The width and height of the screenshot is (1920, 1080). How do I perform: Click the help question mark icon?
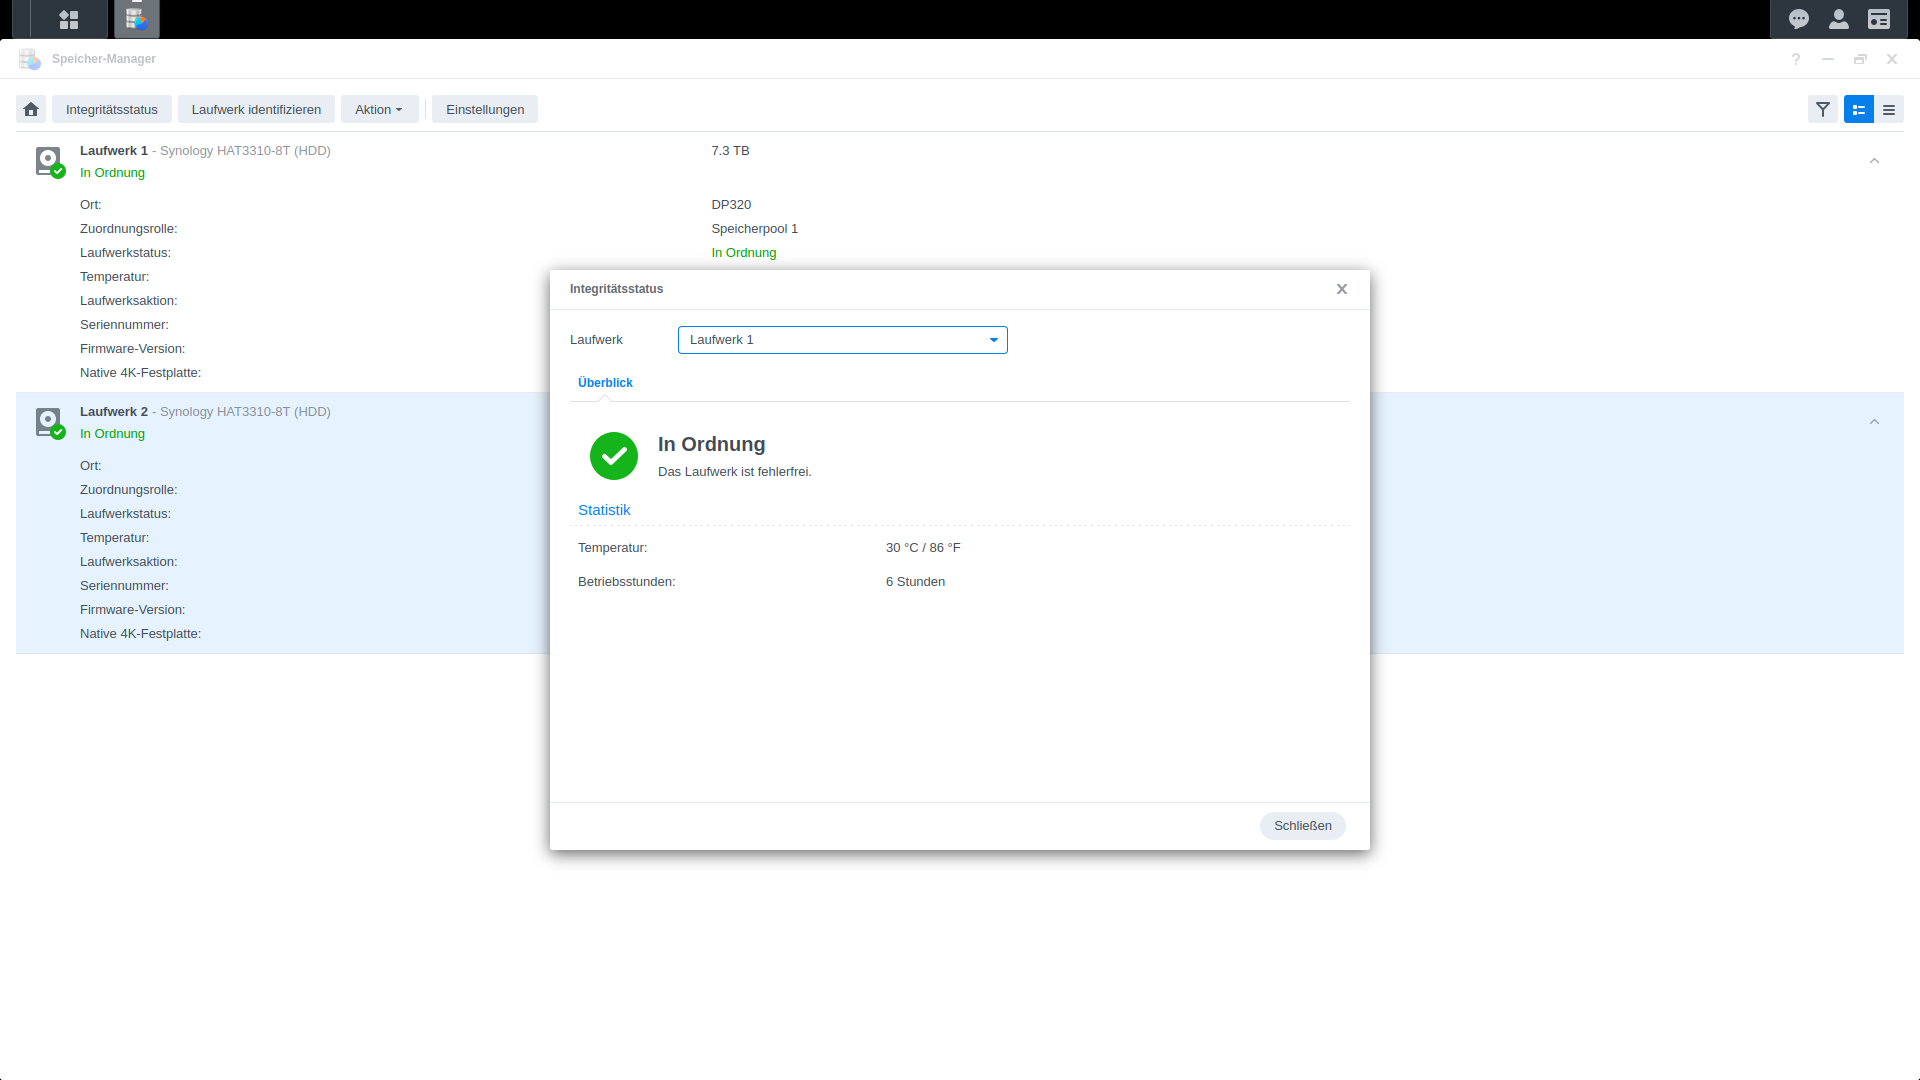(1796, 59)
